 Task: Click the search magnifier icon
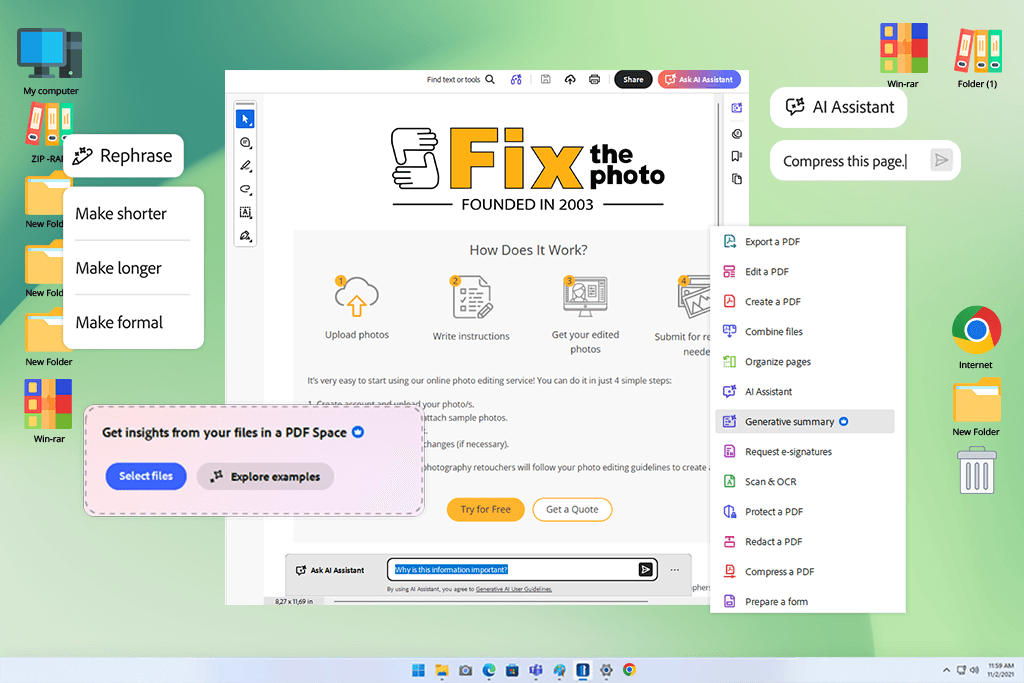point(490,80)
